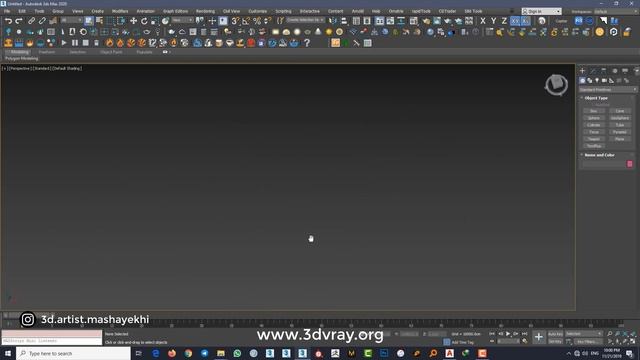Viewport: 640px width, 360px height.
Task: Restrict transform to Y axis
Action: [493, 21]
